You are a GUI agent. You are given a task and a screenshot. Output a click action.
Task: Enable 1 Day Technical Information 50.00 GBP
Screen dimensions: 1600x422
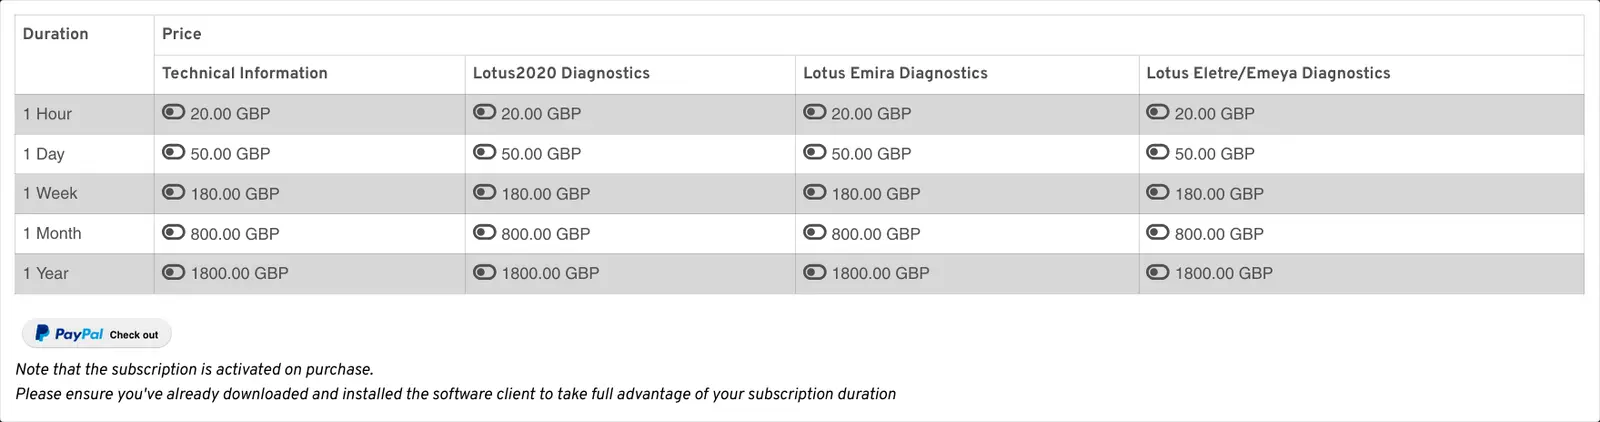173,152
